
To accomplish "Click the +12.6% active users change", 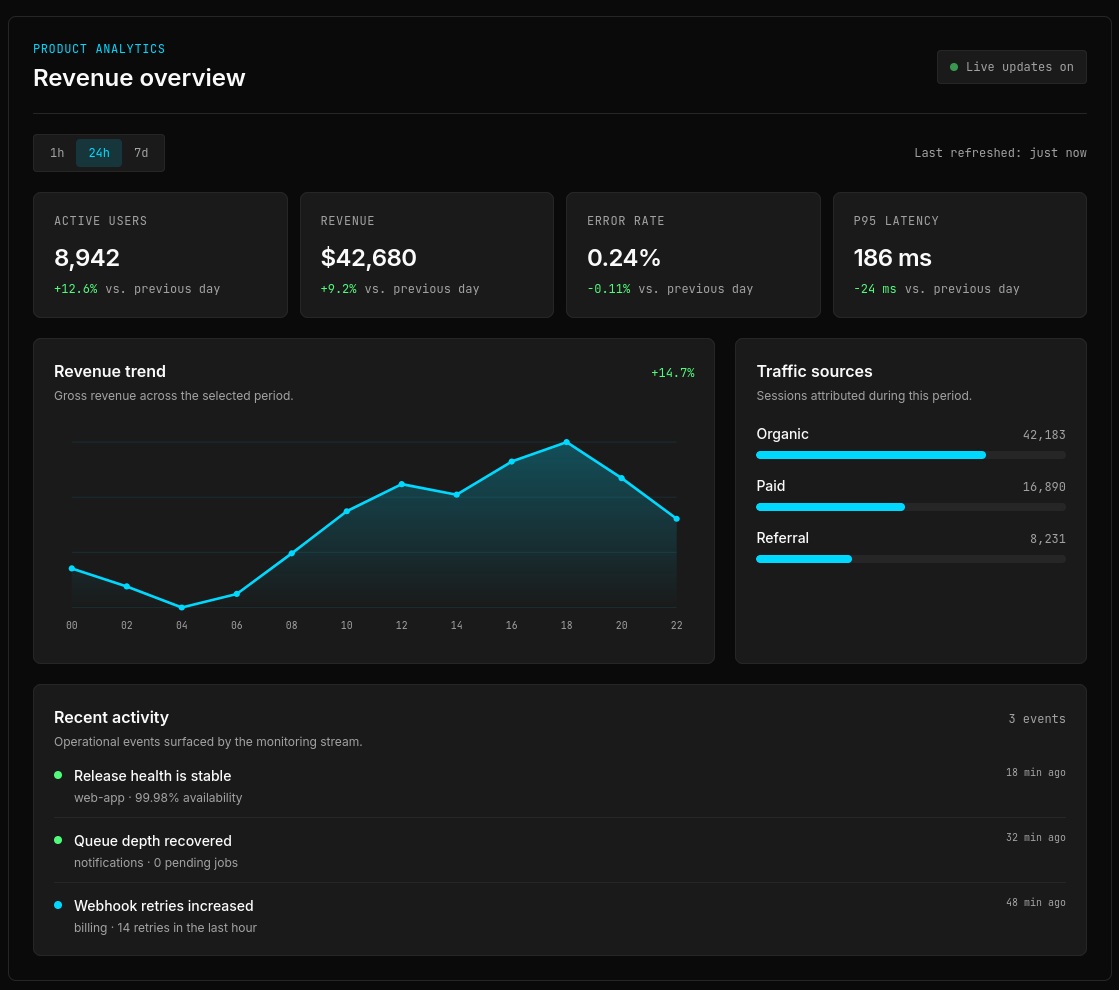I will click(76, 289).
